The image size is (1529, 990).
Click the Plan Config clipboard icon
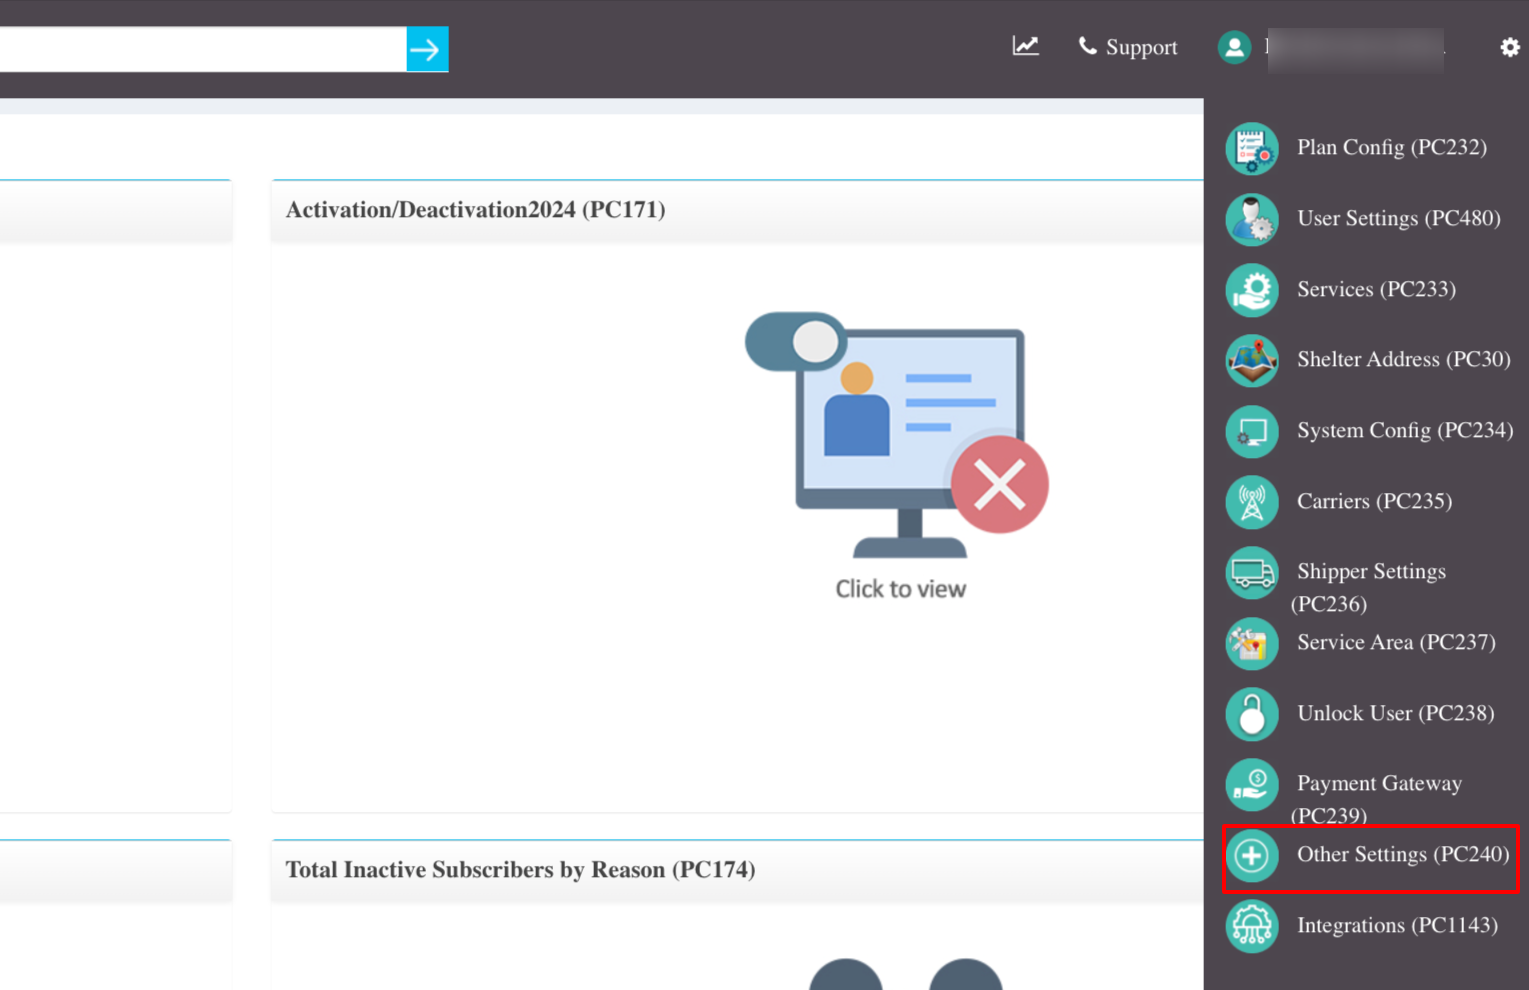coord(1252,148)
